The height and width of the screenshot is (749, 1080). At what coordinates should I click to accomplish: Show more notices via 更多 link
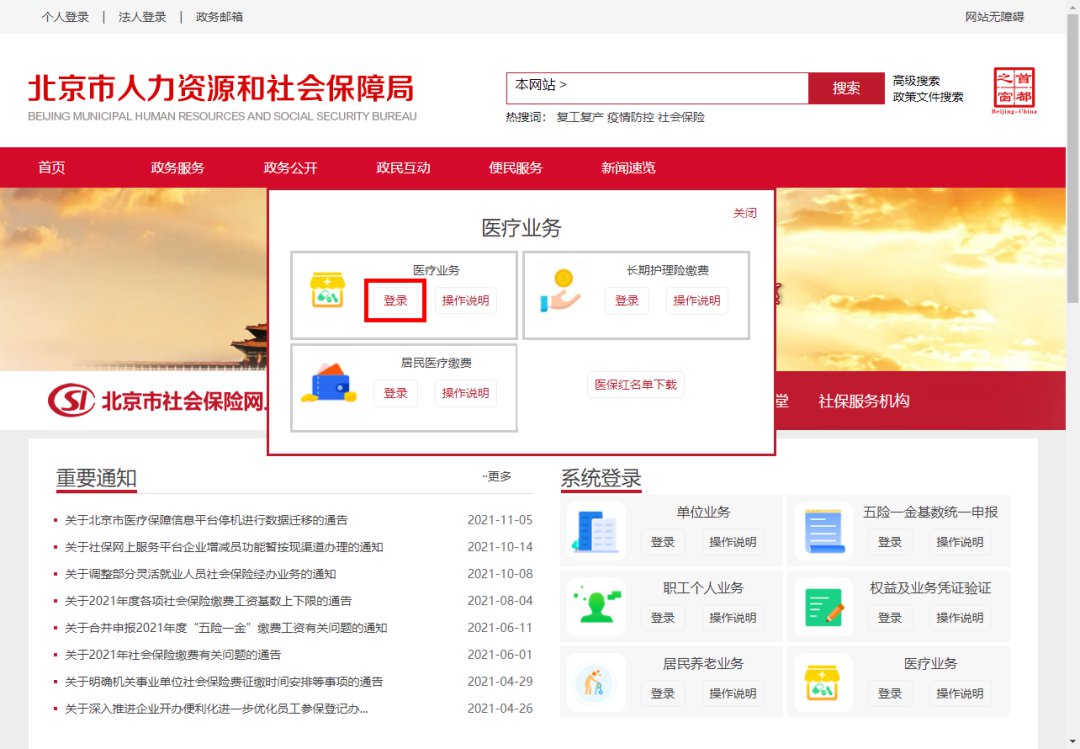tap(497, 477)
